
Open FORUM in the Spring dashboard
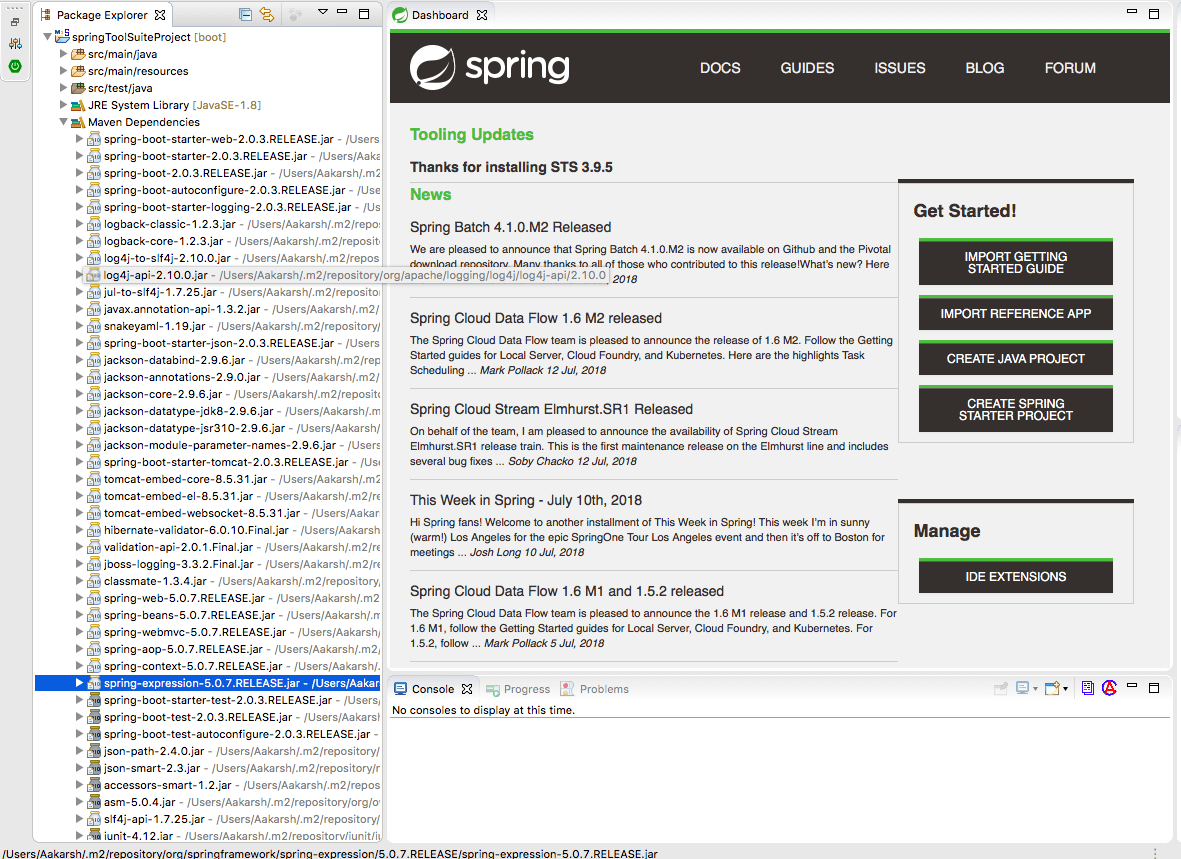click(x=1070, y=68)
